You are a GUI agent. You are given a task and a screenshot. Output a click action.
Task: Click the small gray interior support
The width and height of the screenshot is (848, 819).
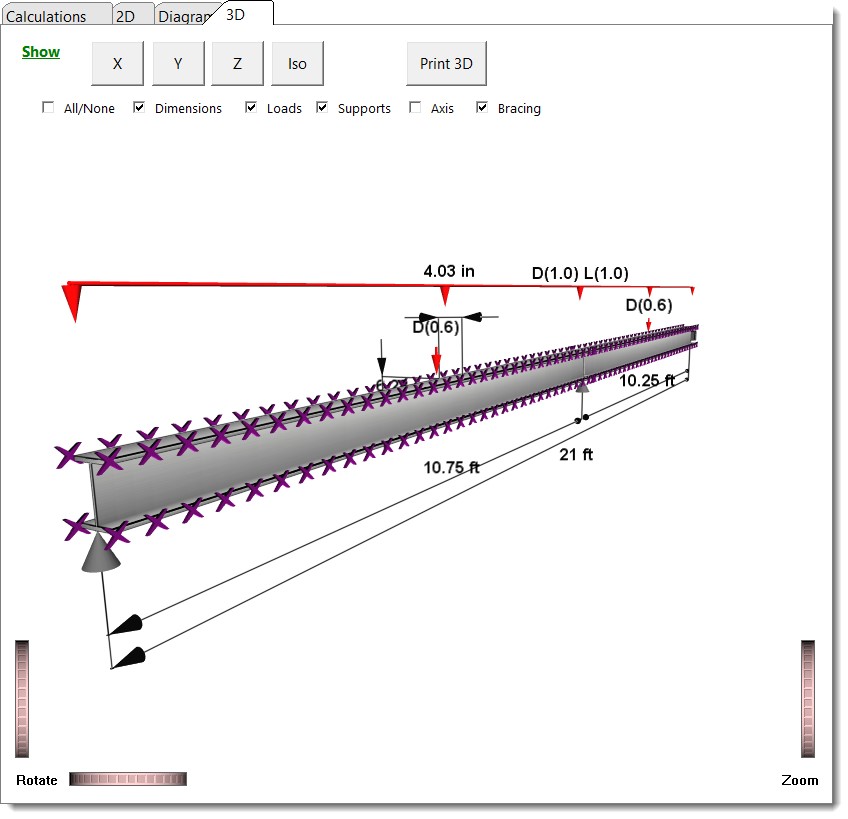click(x=582, y=386)
